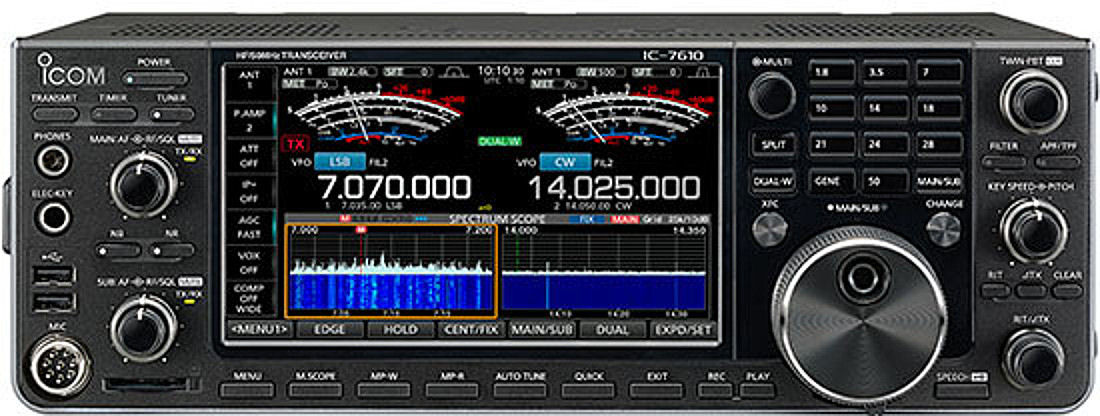Open the CW mode selector
The width and height of the screenshot is (1100, 416).
point(566,162)
